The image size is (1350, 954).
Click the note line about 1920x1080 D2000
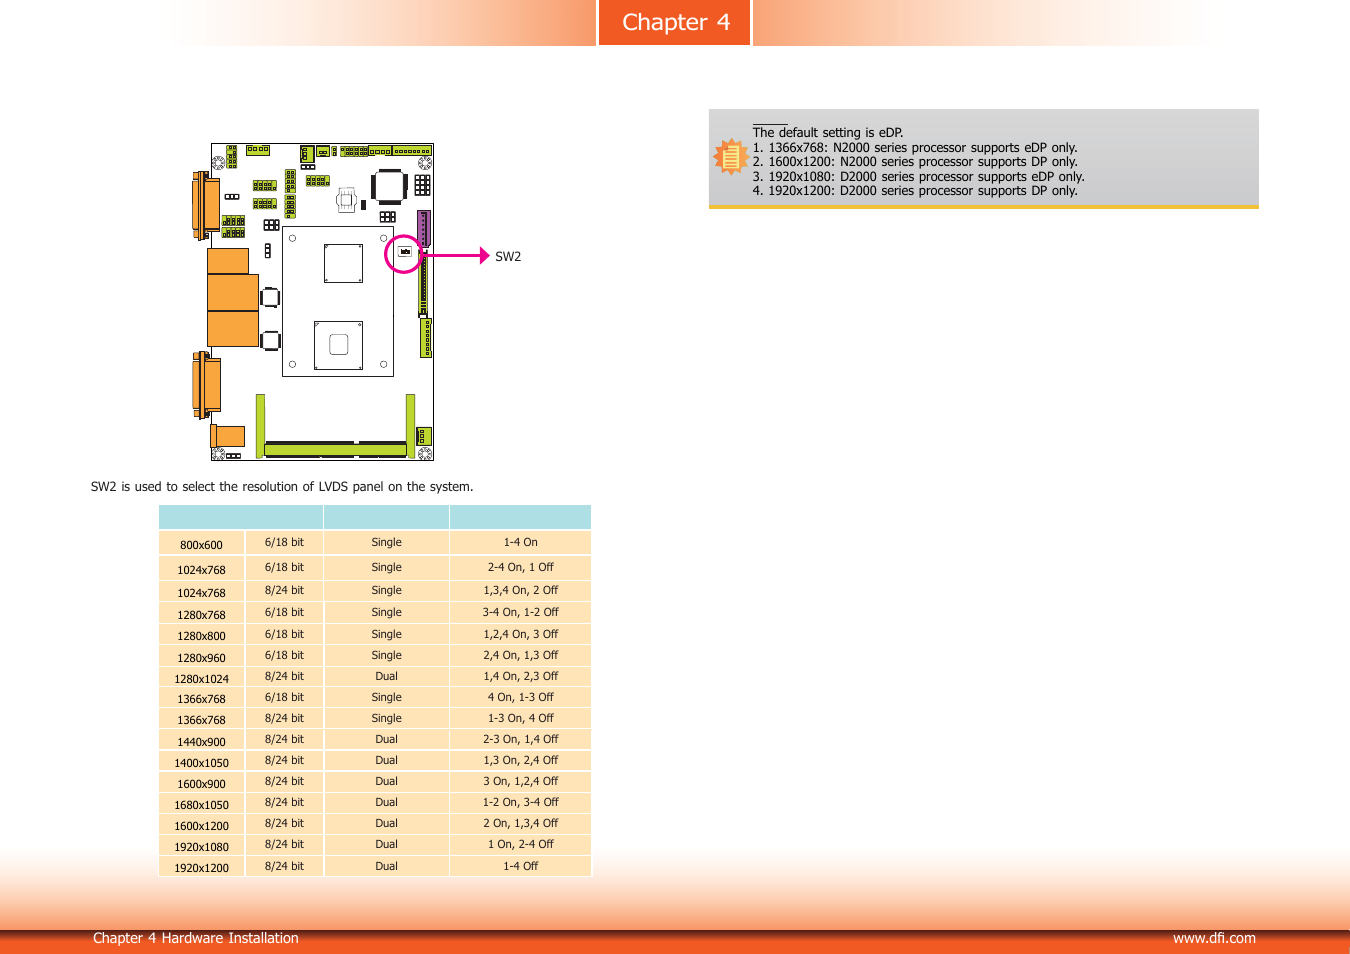pyautogui.click(x=918, y=177)
